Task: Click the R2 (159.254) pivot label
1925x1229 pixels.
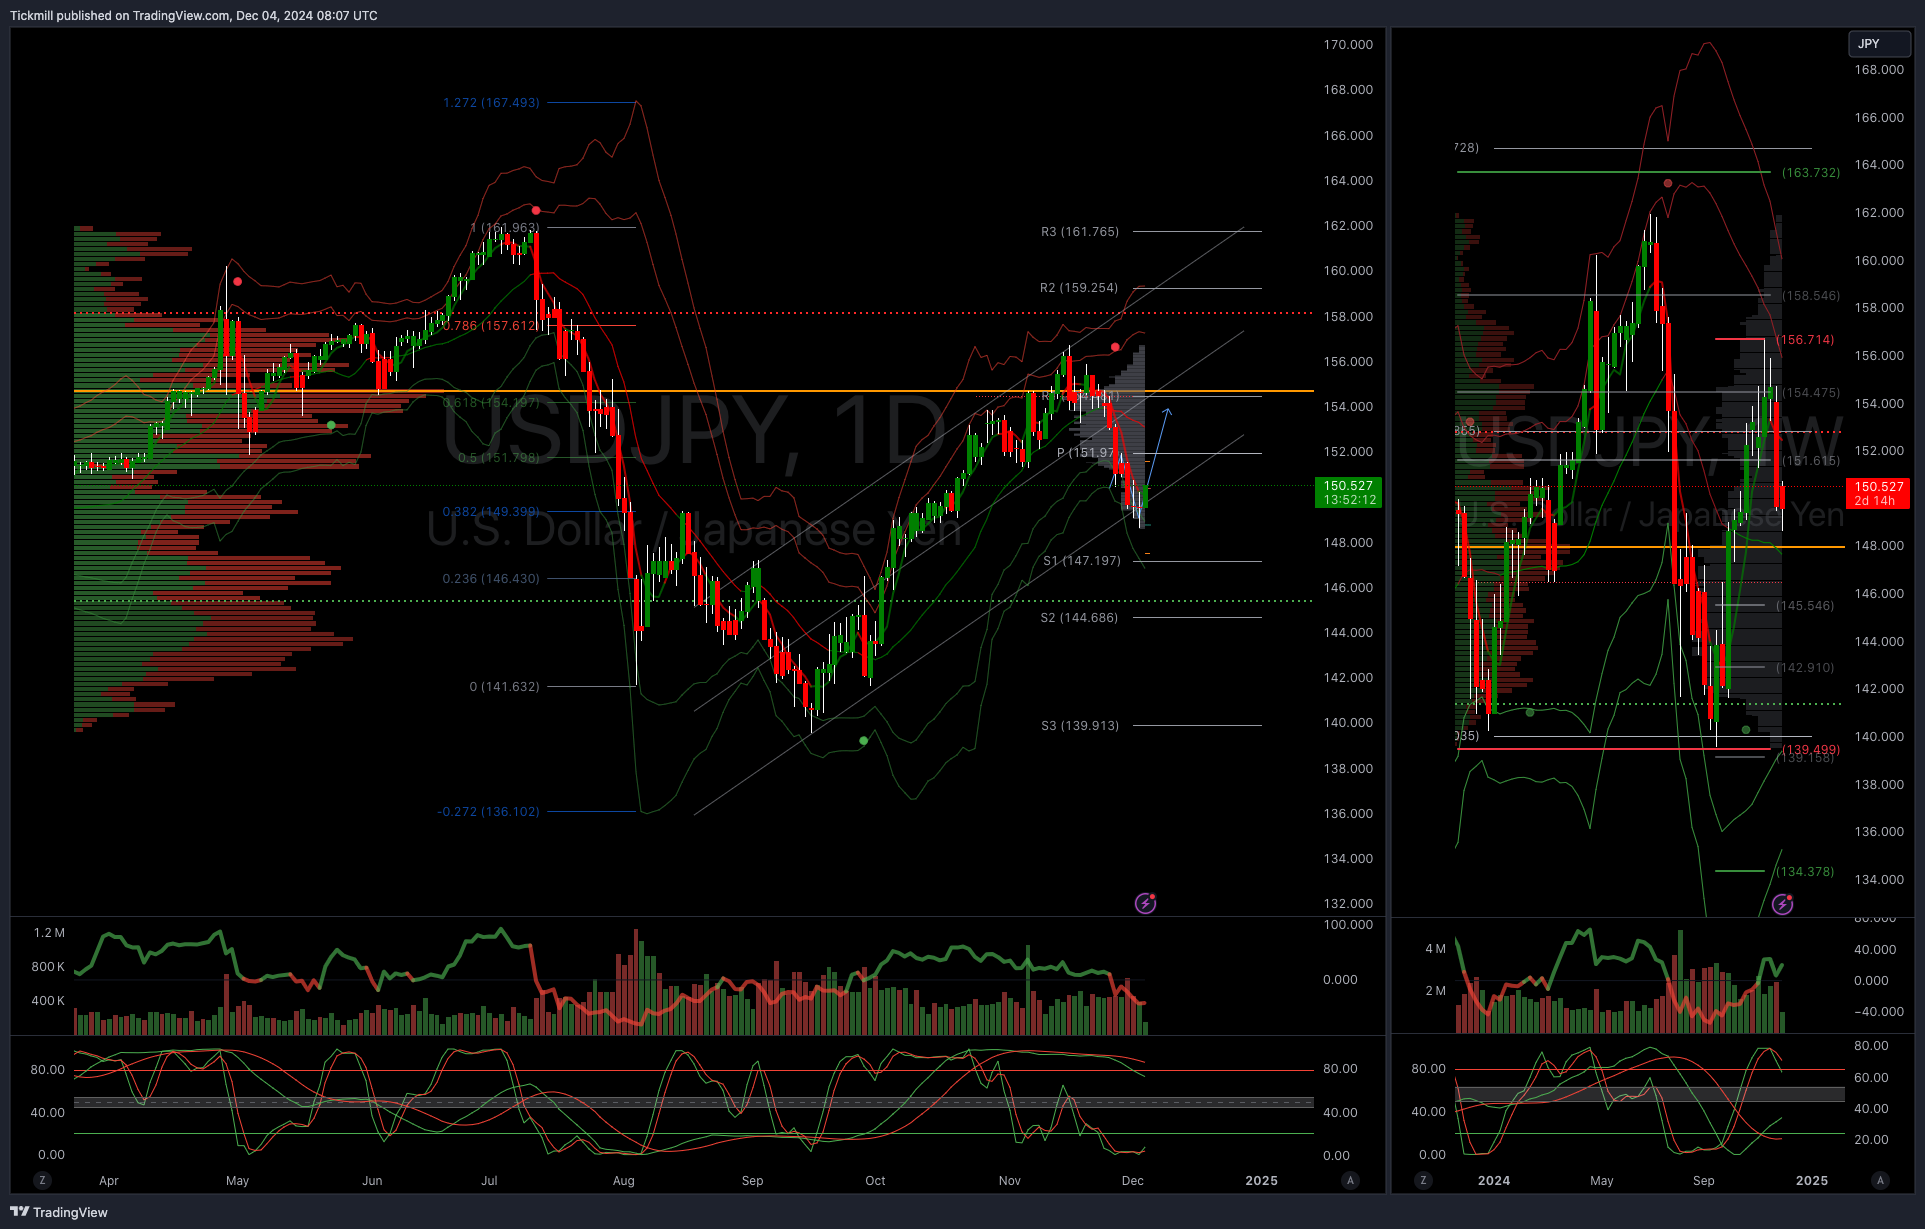Action: click(1079, 287)
